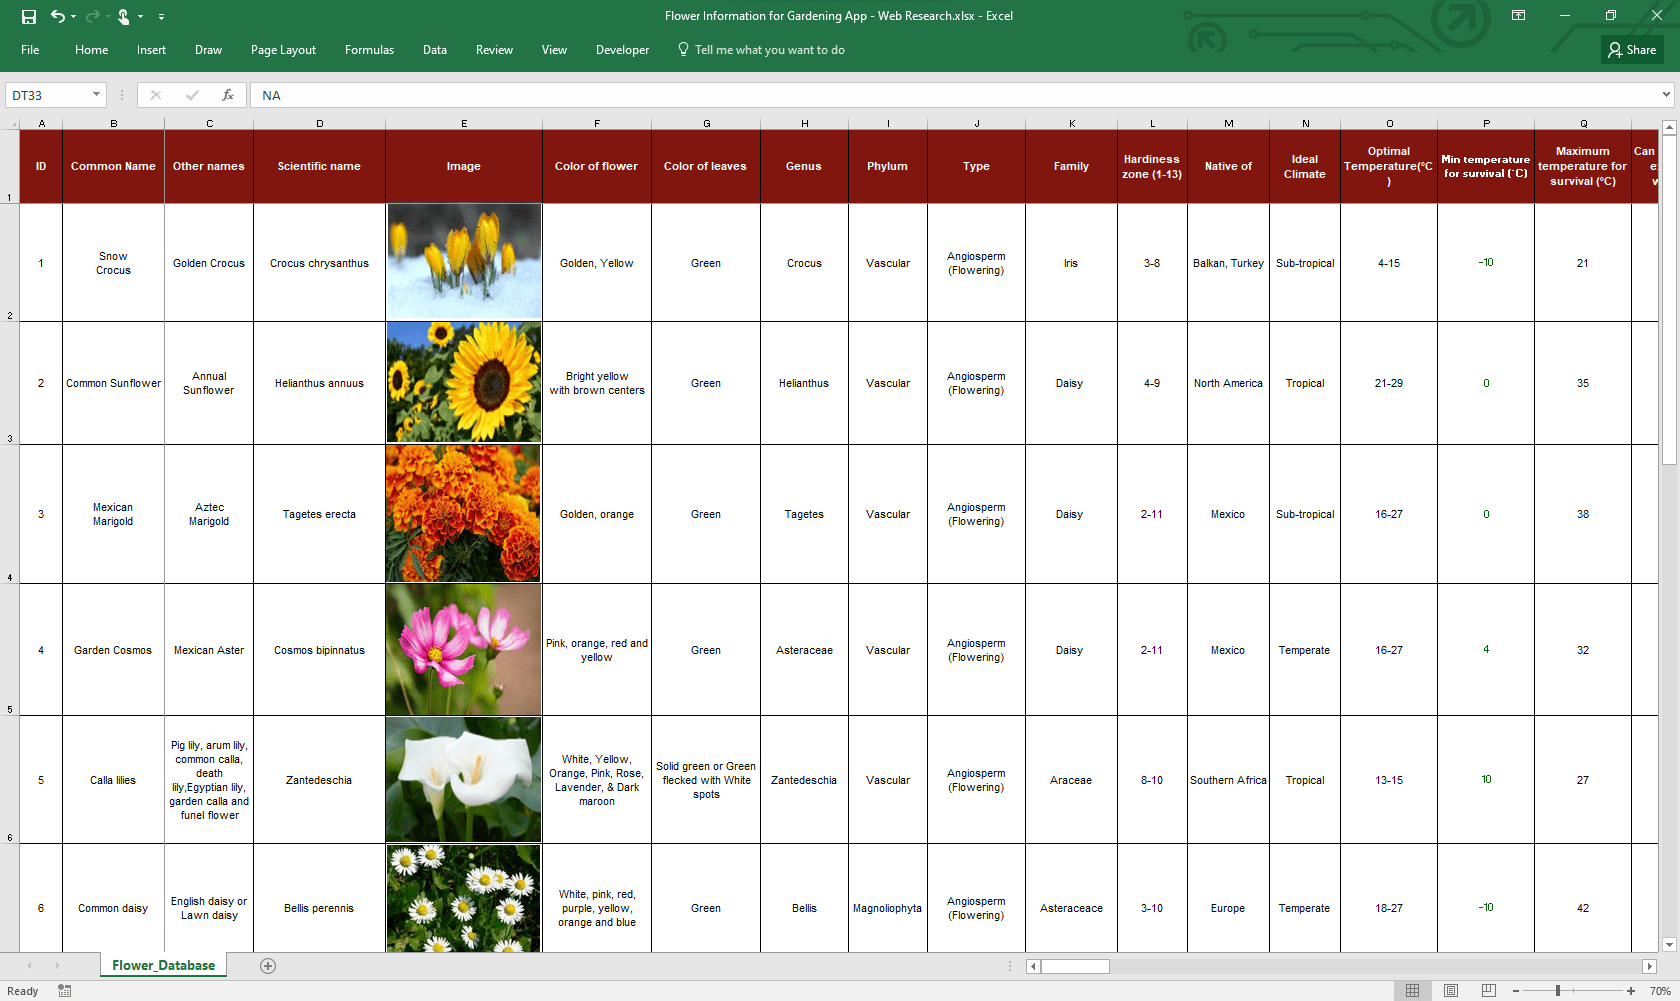Screen dimensions: 1680x1001
Task: Open the Data ribbon tab
Action: [x=434, y=50]
